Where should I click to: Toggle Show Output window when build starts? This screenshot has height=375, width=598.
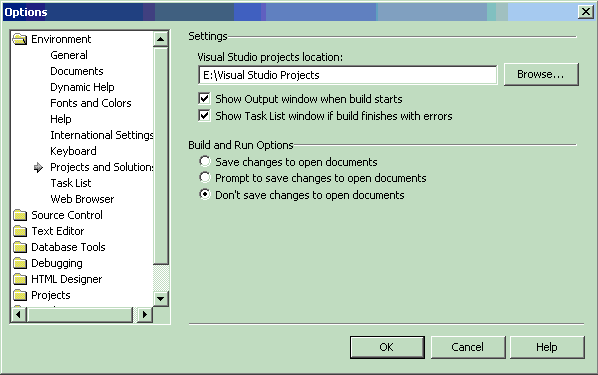(204, 99)
